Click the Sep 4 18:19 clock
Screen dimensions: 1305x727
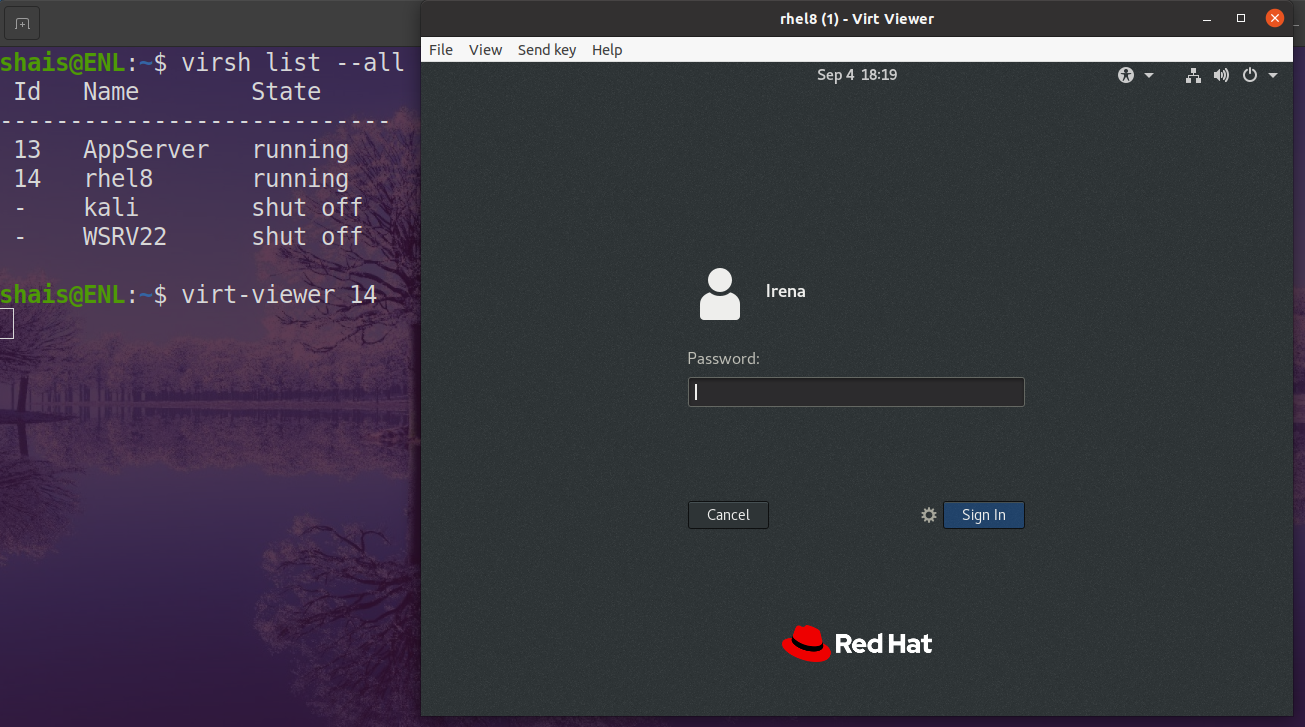pos(857,75)
